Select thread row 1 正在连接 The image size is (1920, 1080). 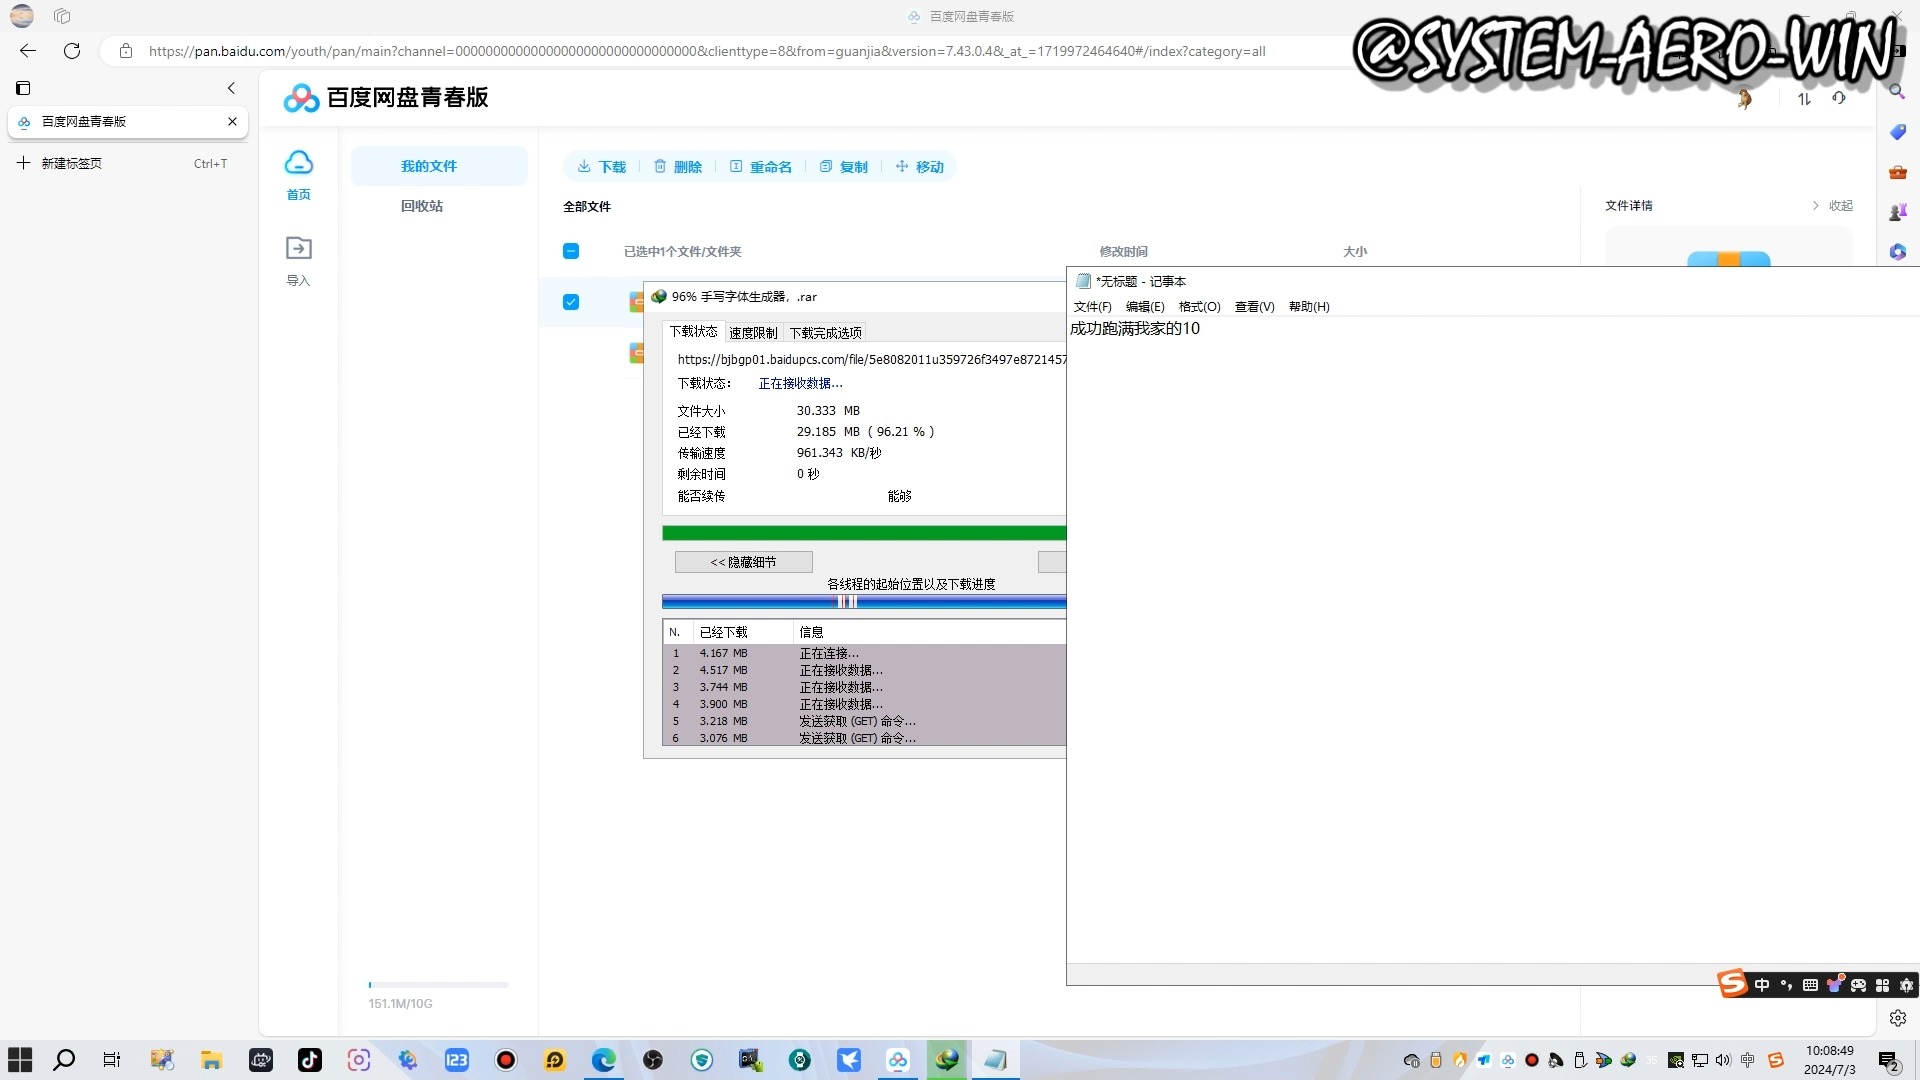[x=864, y=653]
